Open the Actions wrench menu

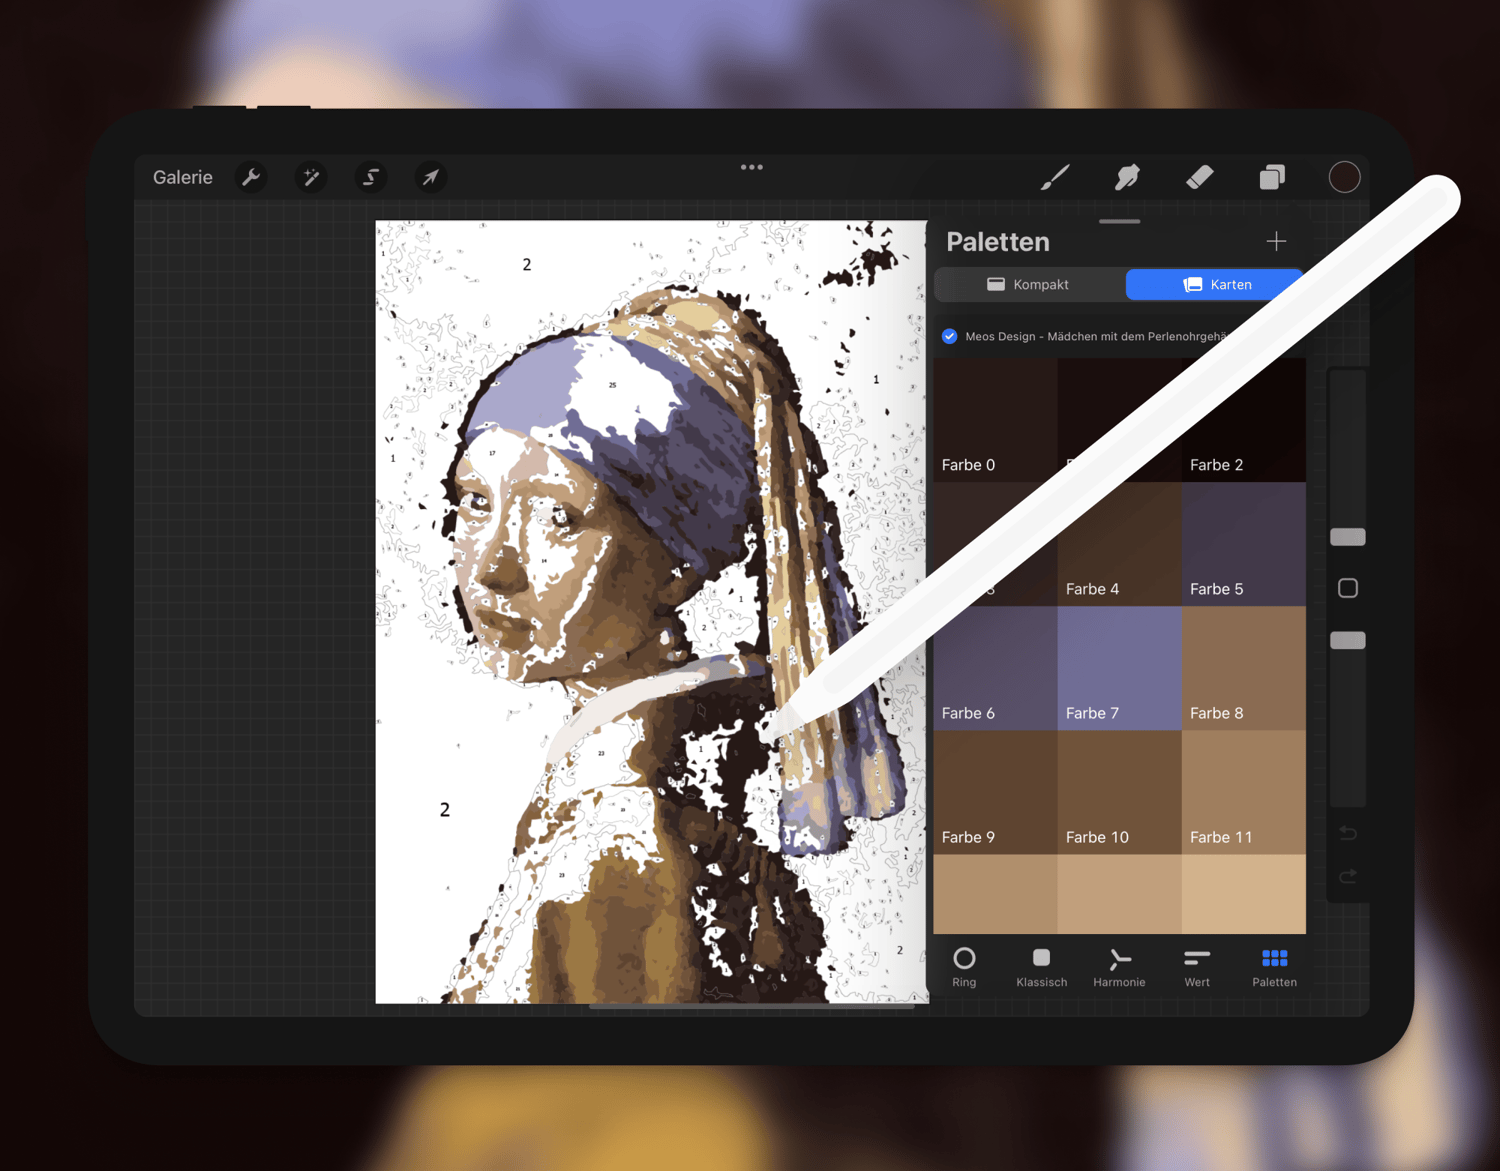(x=251, y=177)
